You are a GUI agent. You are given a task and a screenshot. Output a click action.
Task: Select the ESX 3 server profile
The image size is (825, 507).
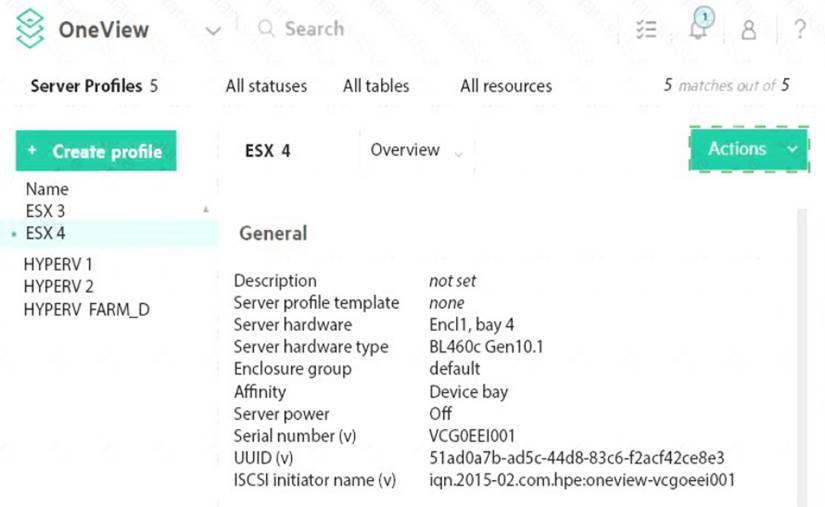[45, 211]
